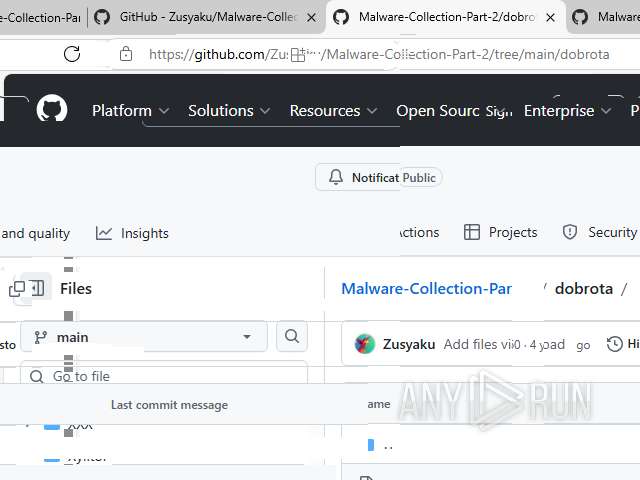Click the History clock icon
Image resolution: width=640 pixels, height=480 pixels.
(x=614, y=344)
